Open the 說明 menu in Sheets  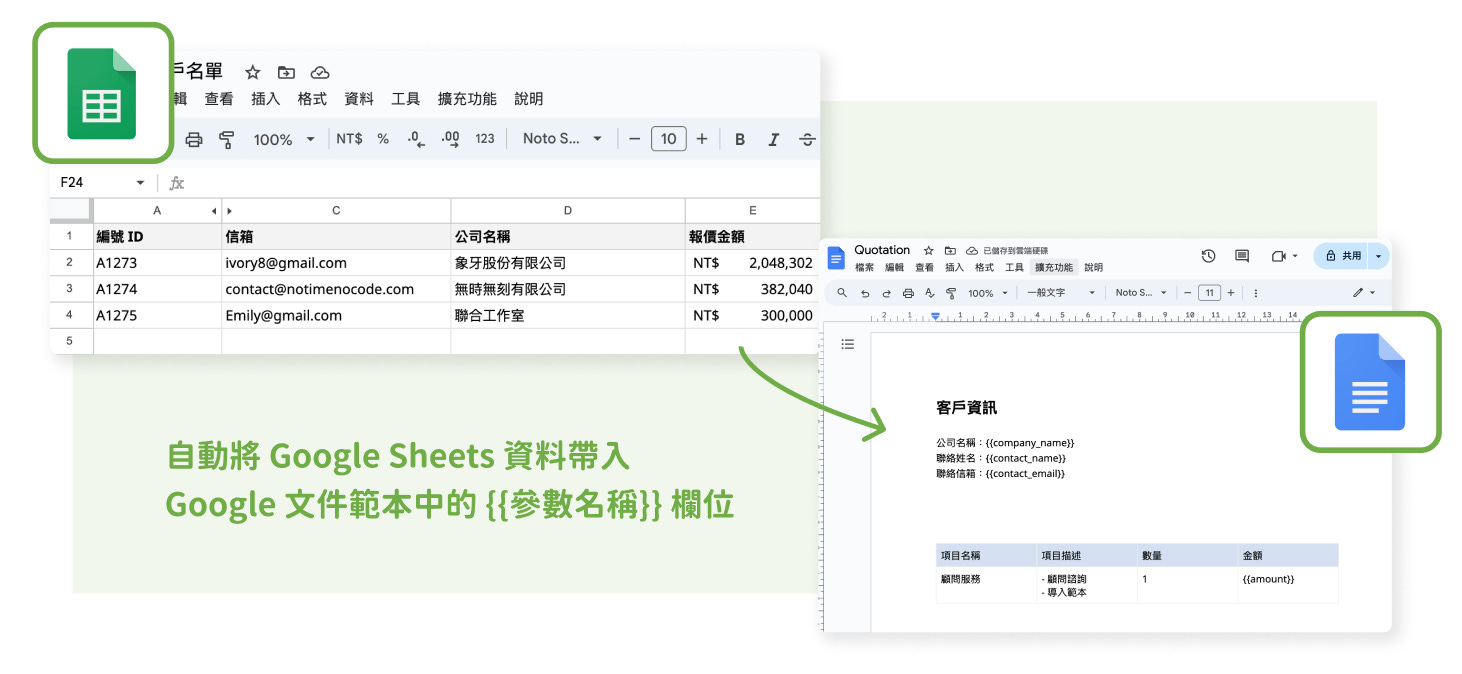pos(529,99)
